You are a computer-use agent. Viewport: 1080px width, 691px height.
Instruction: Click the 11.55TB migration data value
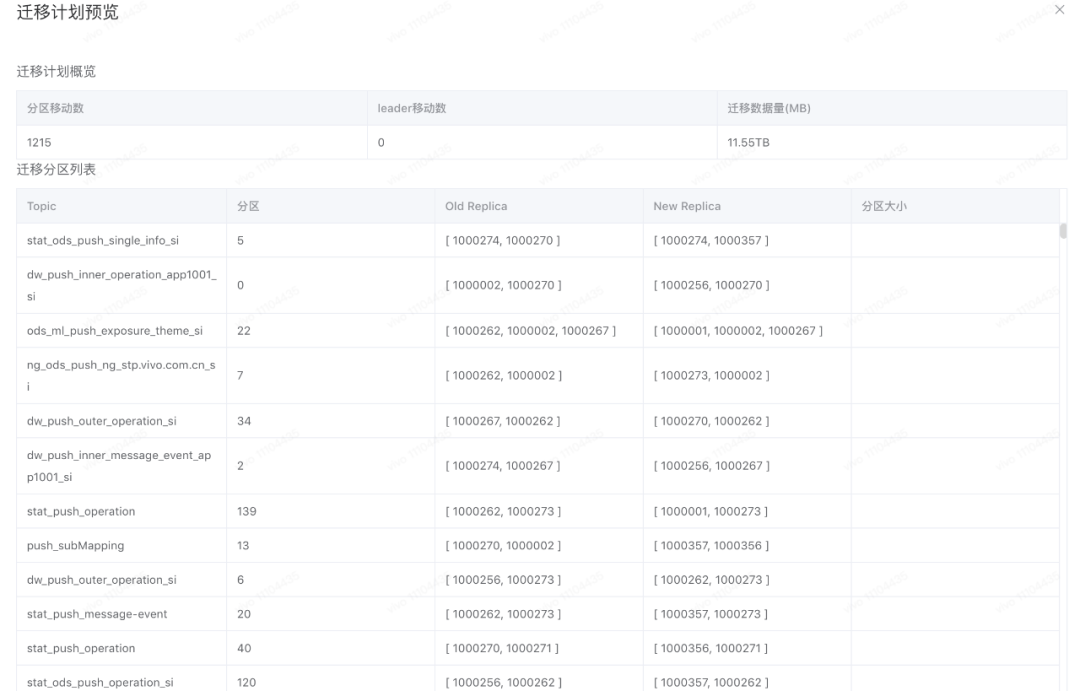tap(748, 143)
